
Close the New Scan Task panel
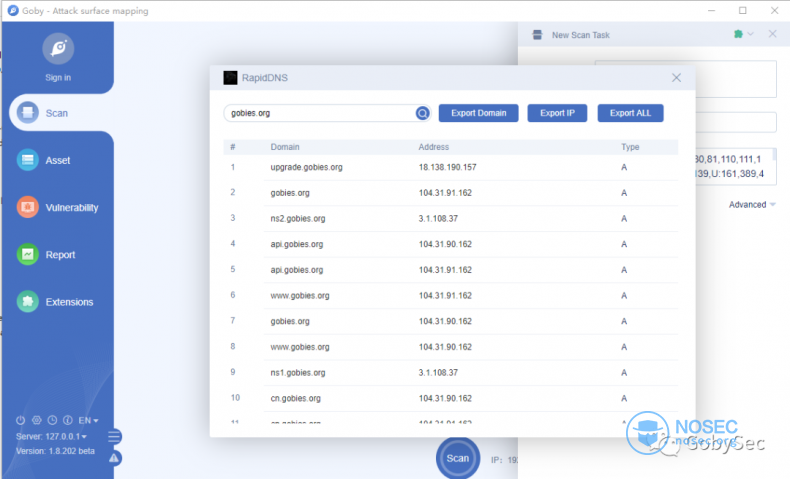[772, 34]
